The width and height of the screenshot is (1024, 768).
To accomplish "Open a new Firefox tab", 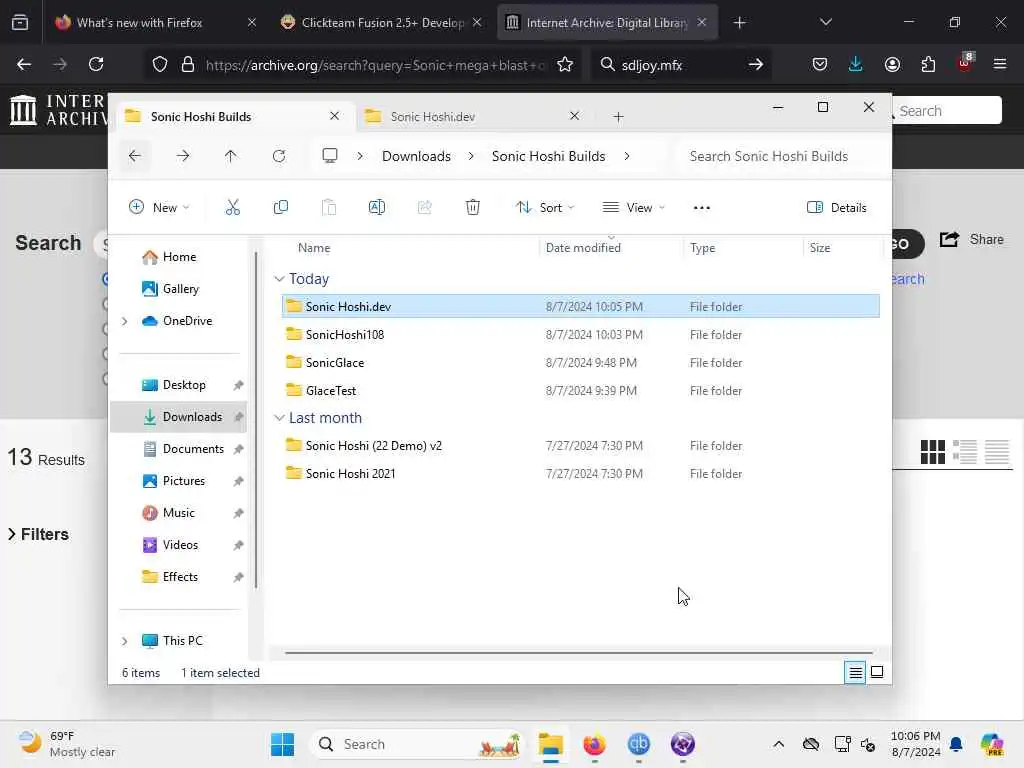I will [739, 23].
